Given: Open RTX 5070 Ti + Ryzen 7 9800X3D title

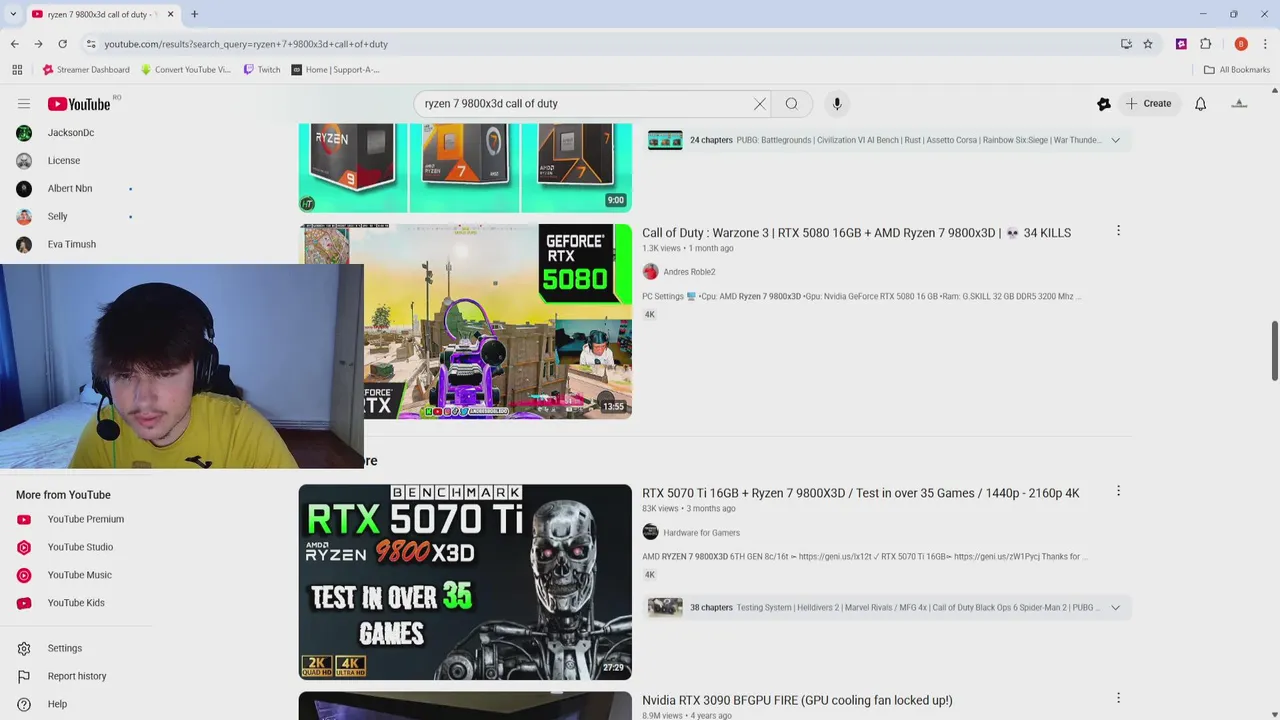Looking at the screenshot, I should [x=860, y=493].
